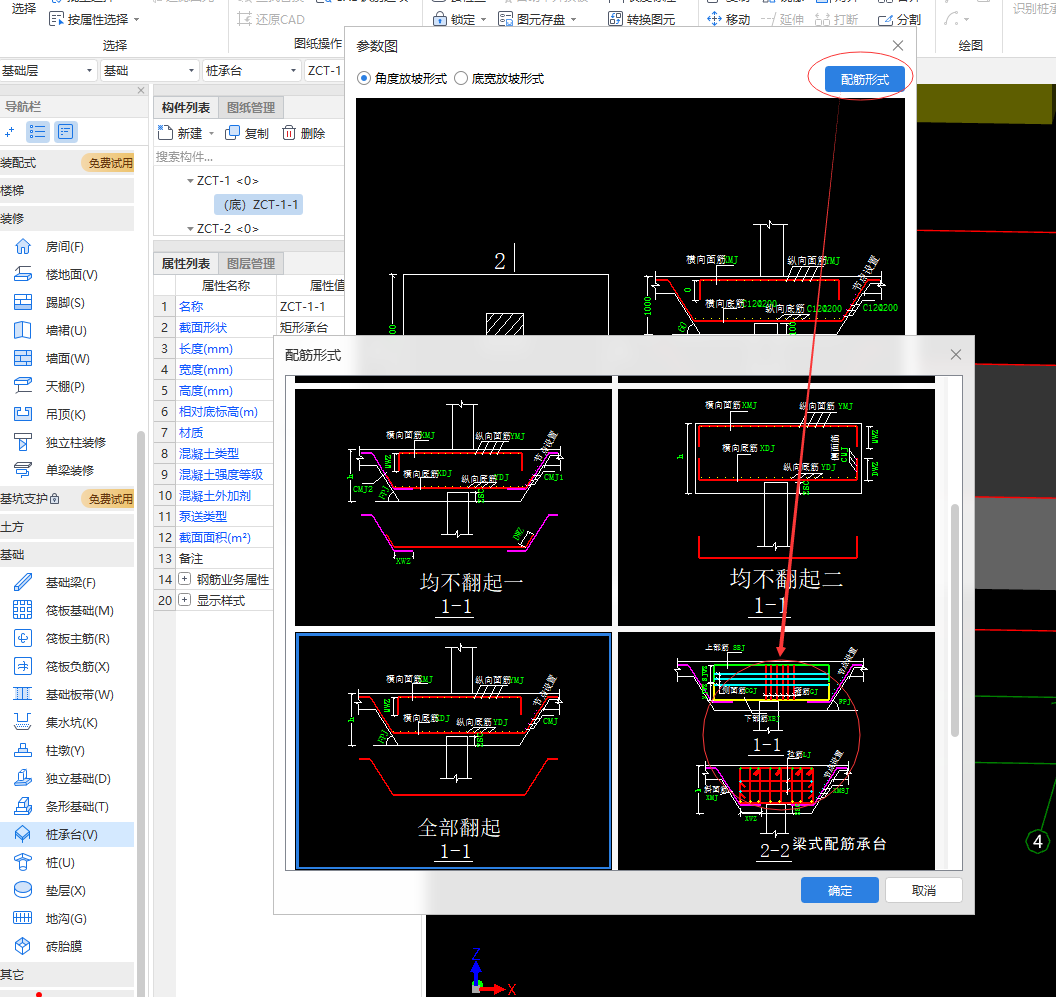Select the 吊顶(K) suspended ceiling icon
The image size is (1056, 997).
[23, 414]
